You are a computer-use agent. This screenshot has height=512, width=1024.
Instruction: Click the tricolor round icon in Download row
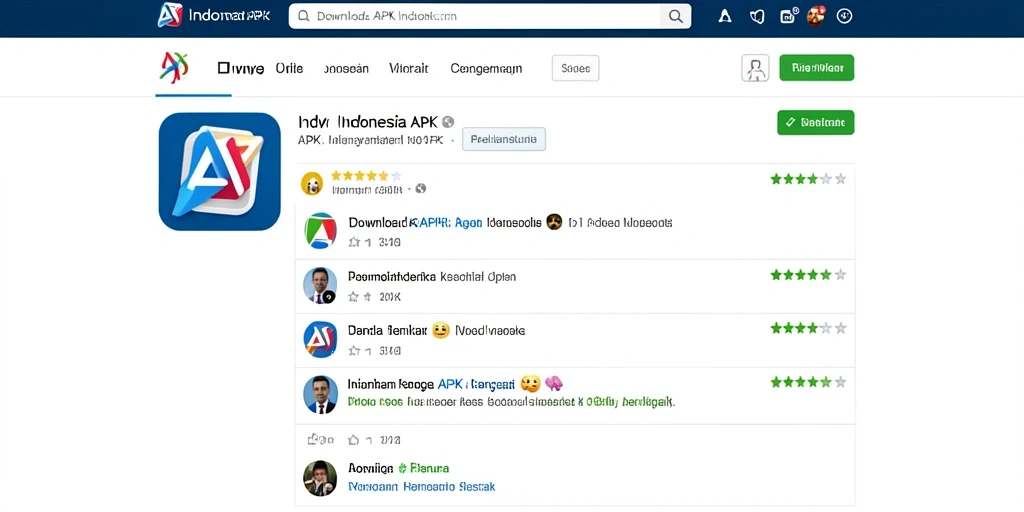[321, 231]
